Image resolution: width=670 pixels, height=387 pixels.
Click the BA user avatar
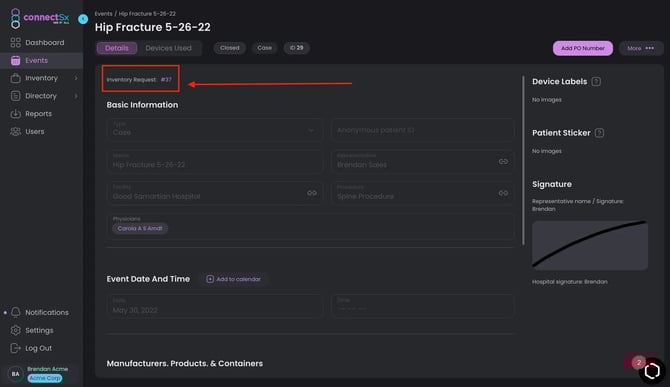pyautogui.click(x=15, y=374)
